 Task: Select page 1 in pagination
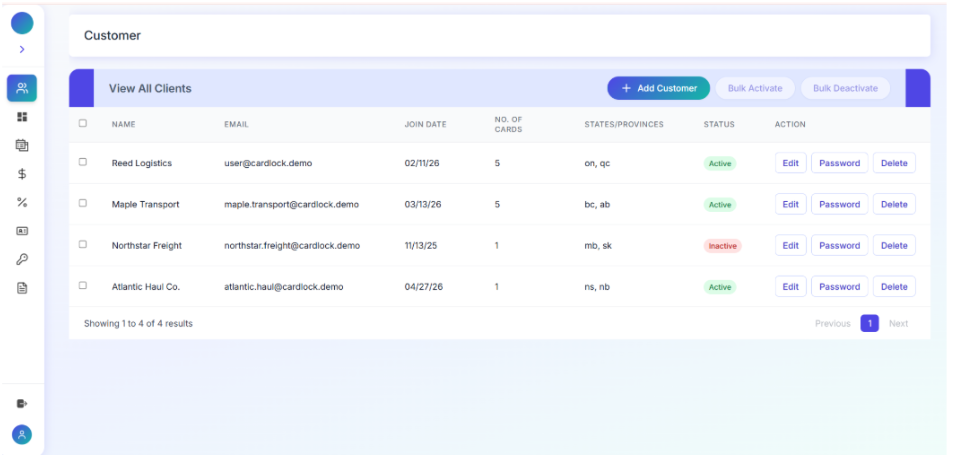(869, 324)
